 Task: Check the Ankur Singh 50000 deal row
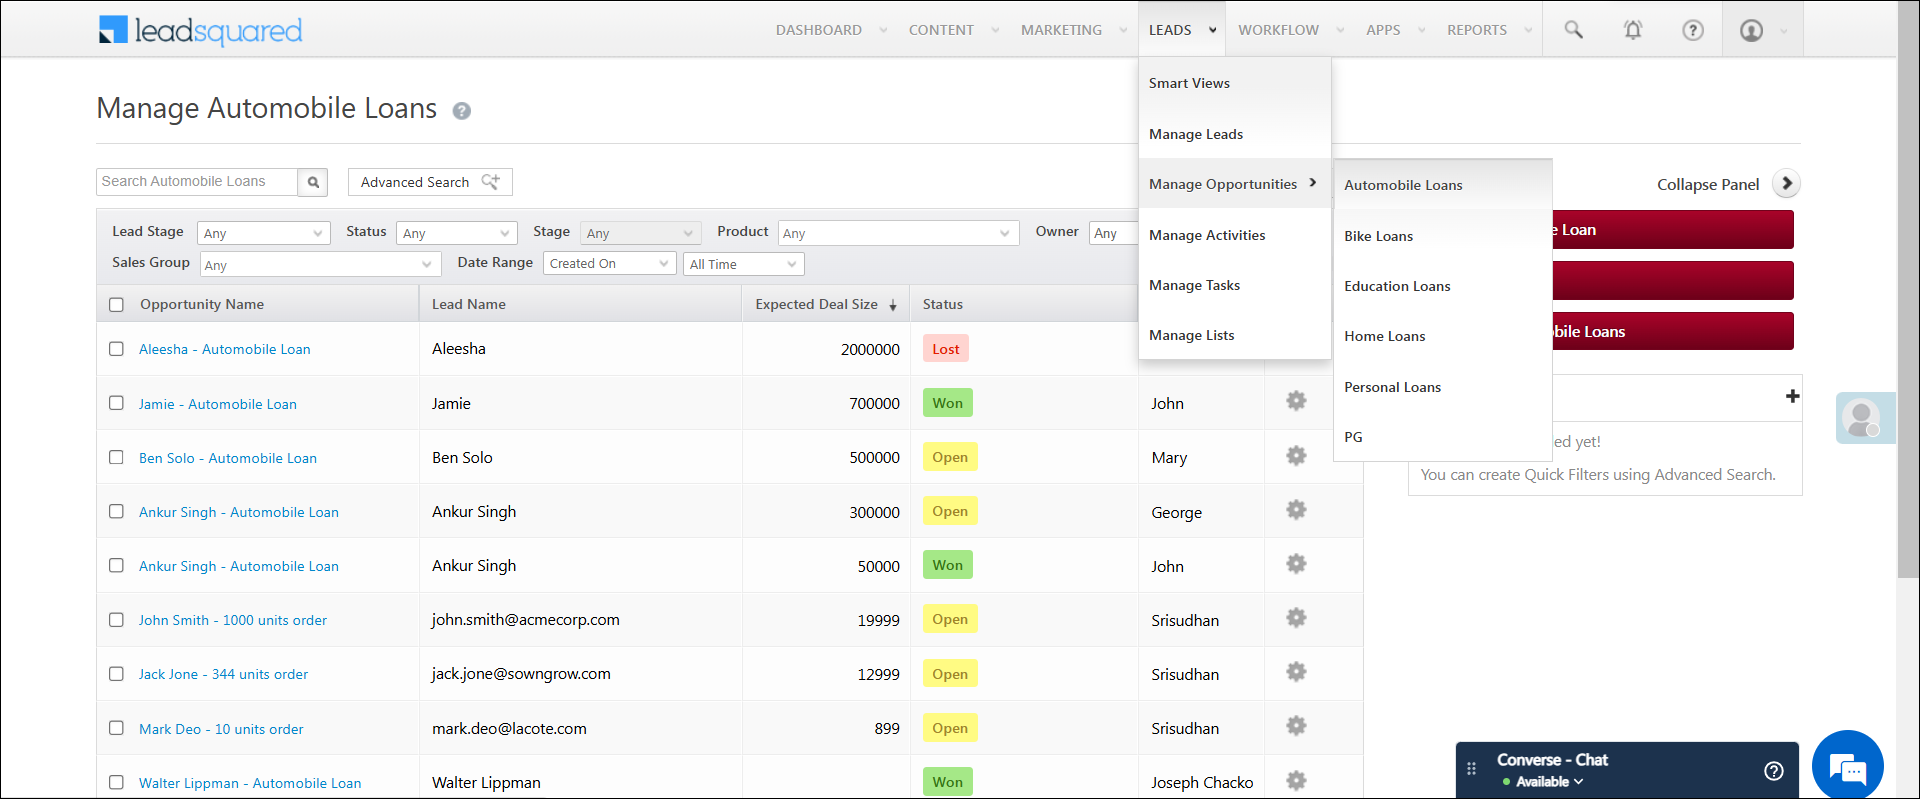(x=116, y=565)
